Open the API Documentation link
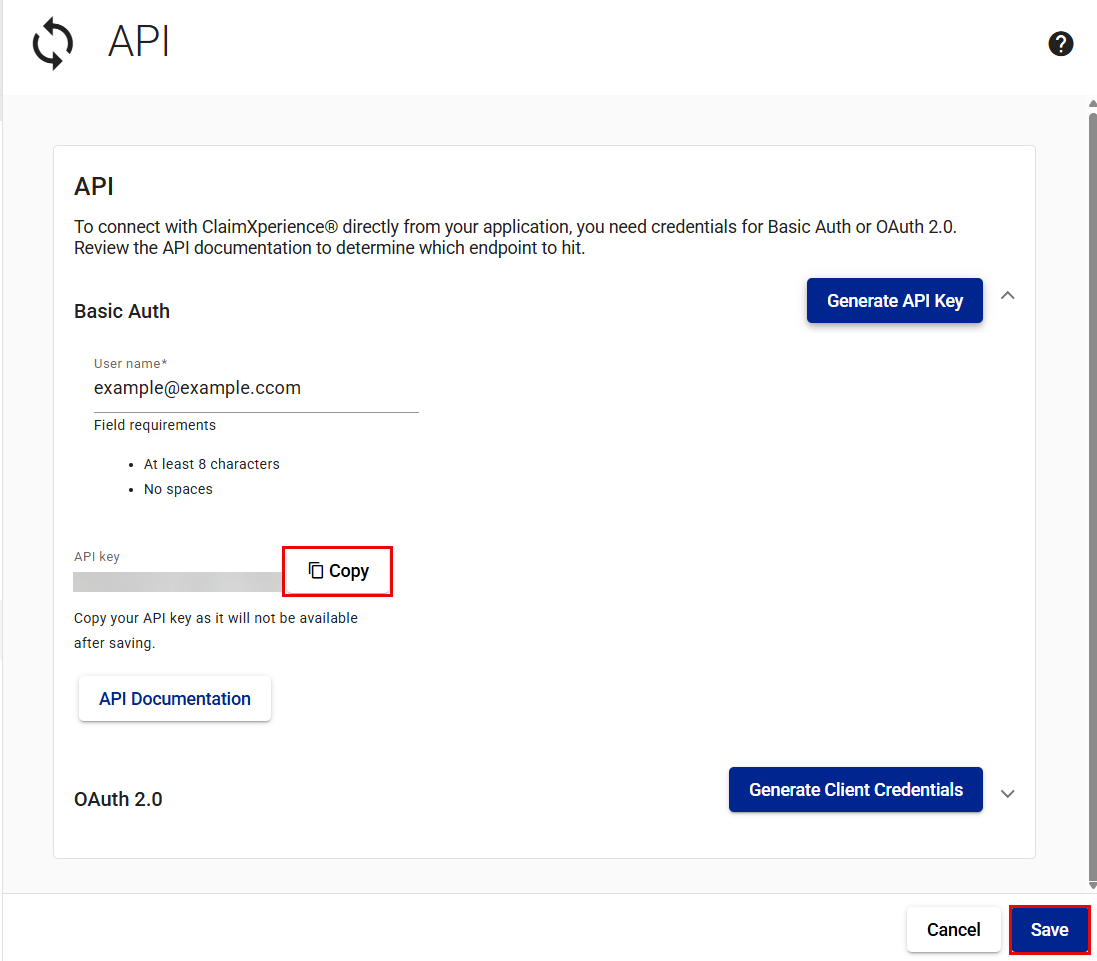The width and height of the screenshot is (1097, 961). click(175, 699)
